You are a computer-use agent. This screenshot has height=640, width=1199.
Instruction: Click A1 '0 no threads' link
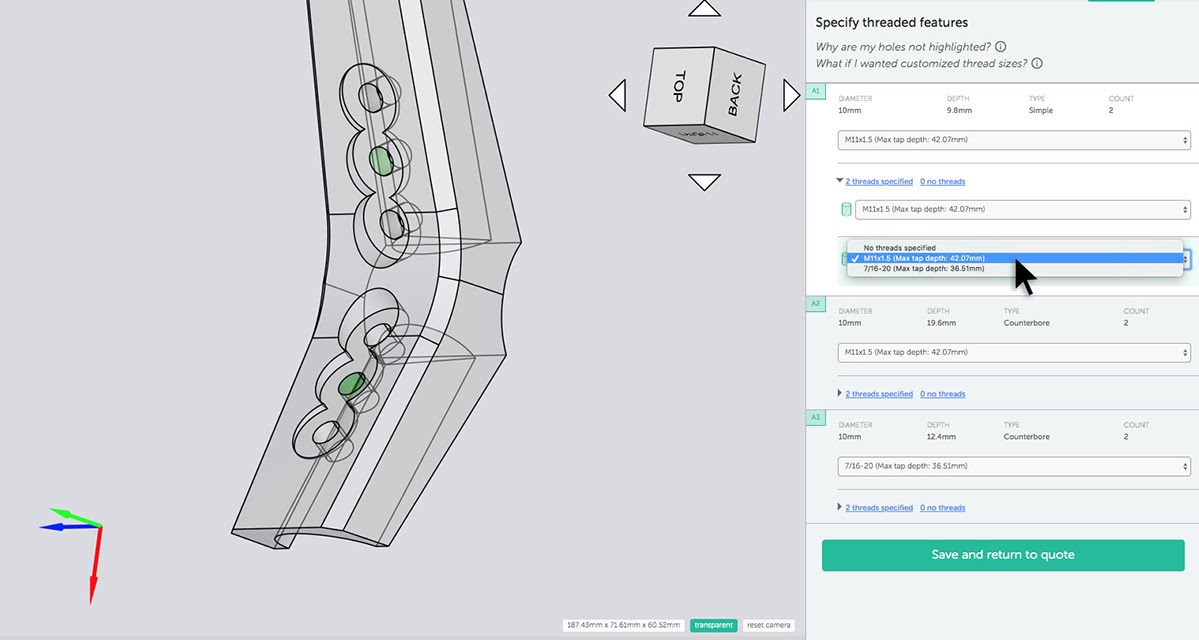pos(943,182)
